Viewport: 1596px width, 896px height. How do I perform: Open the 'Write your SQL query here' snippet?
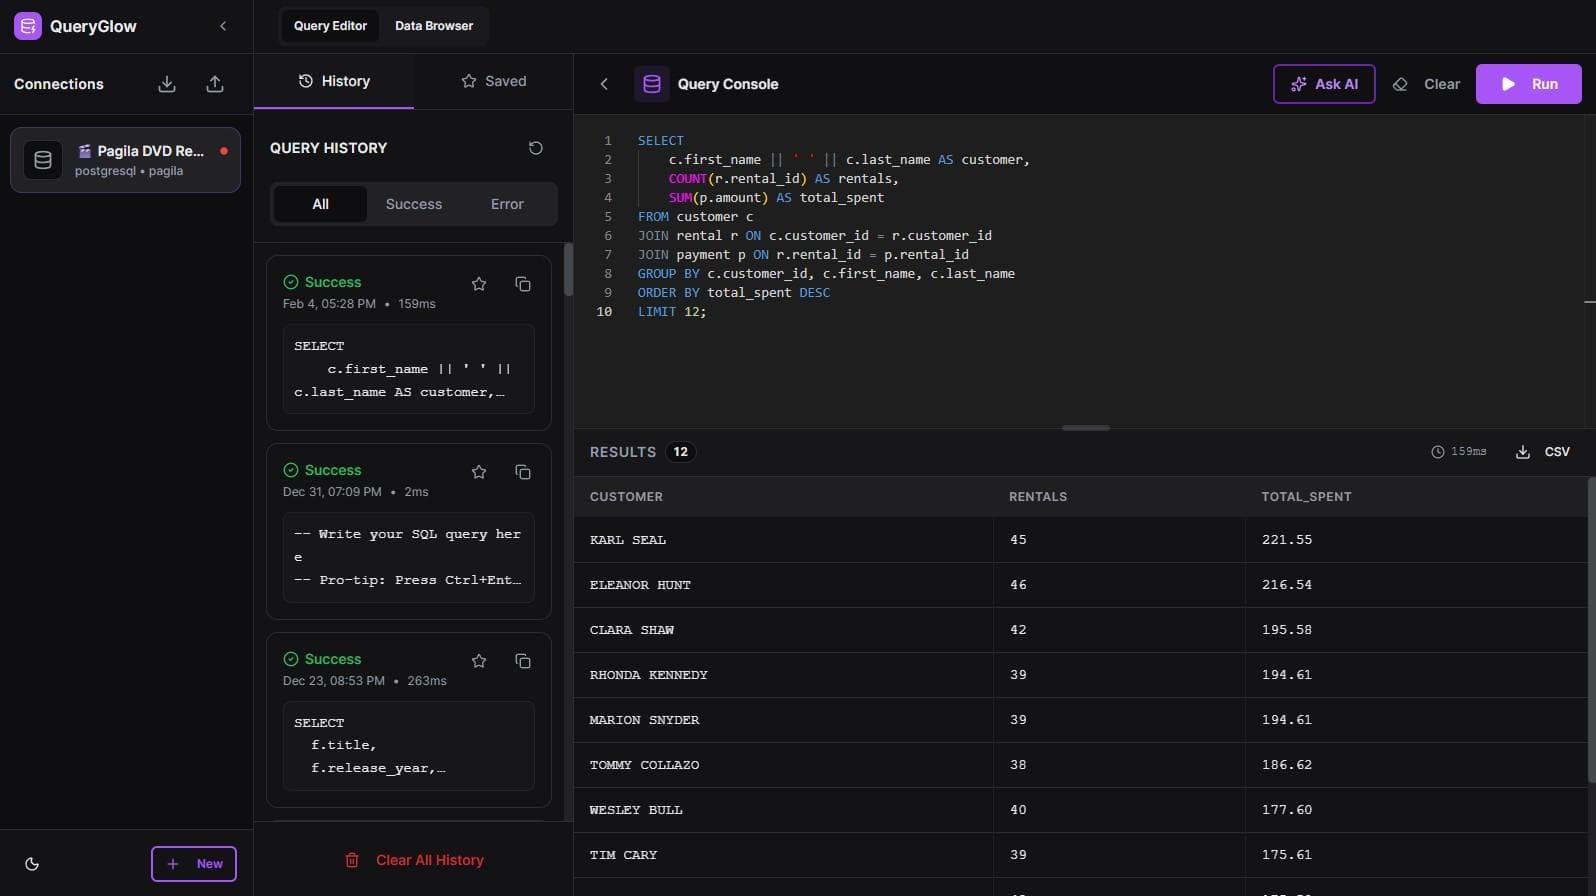[409, 557]
